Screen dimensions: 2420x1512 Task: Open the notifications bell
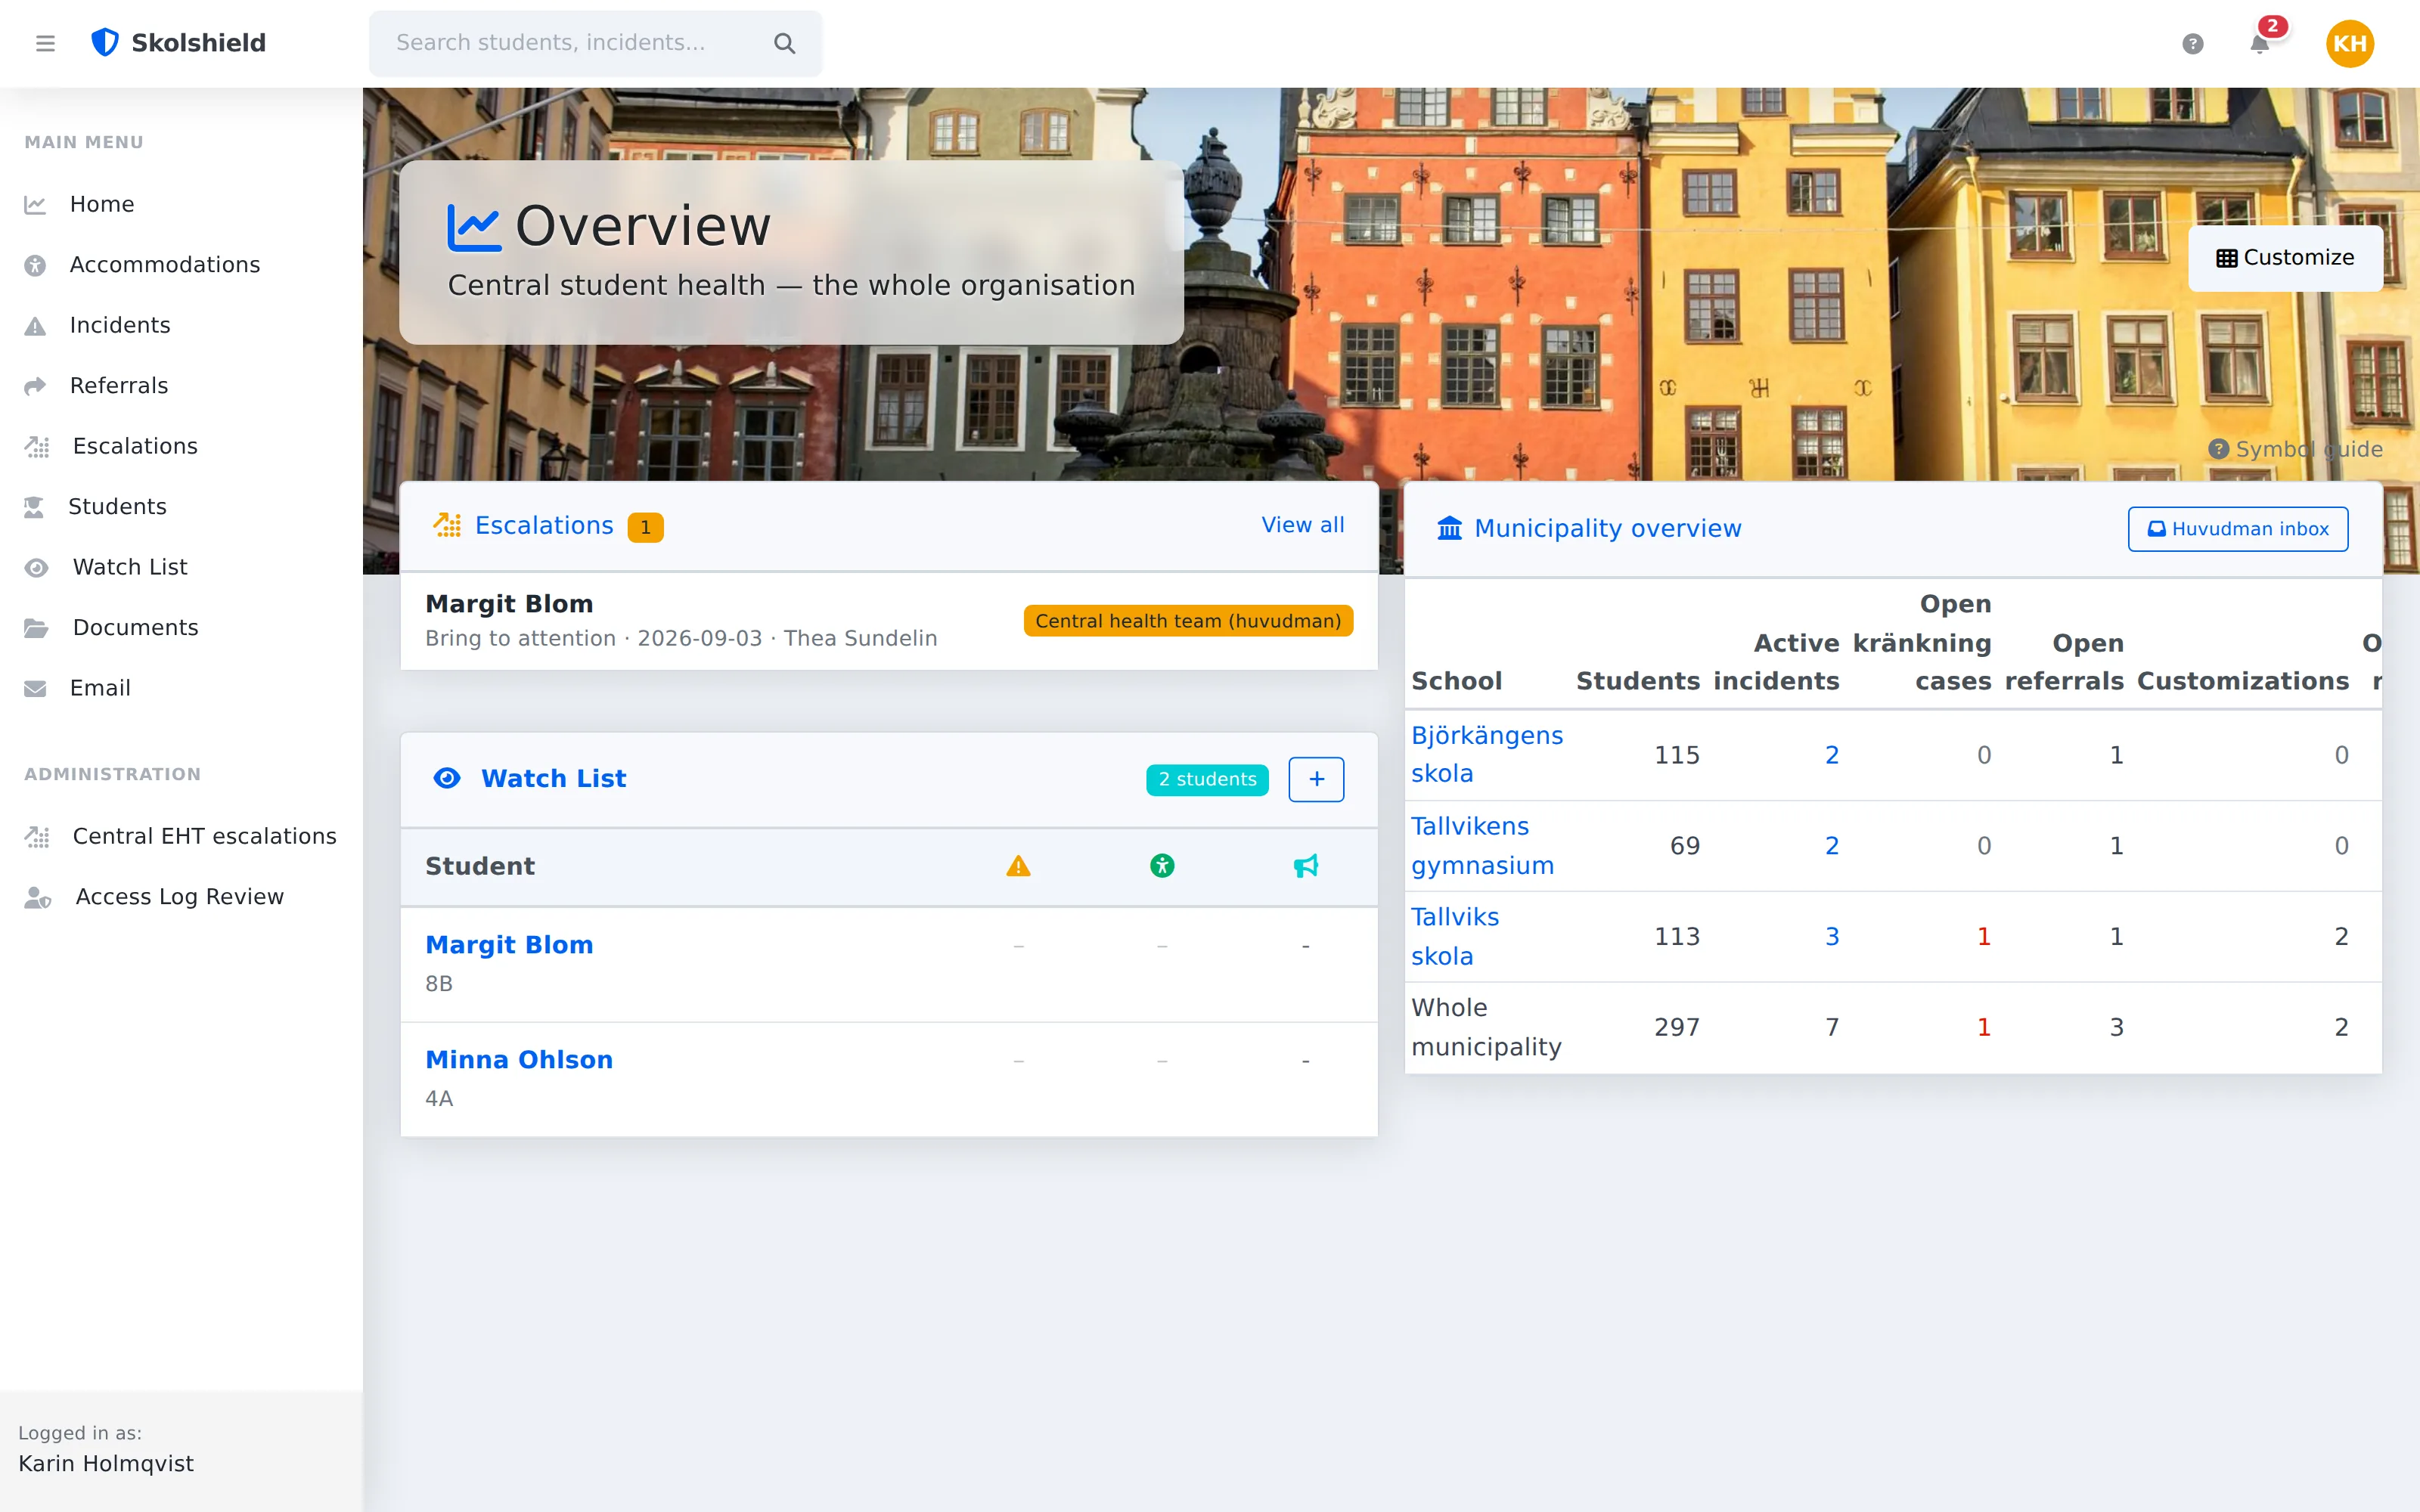(x=2259, y=43)
